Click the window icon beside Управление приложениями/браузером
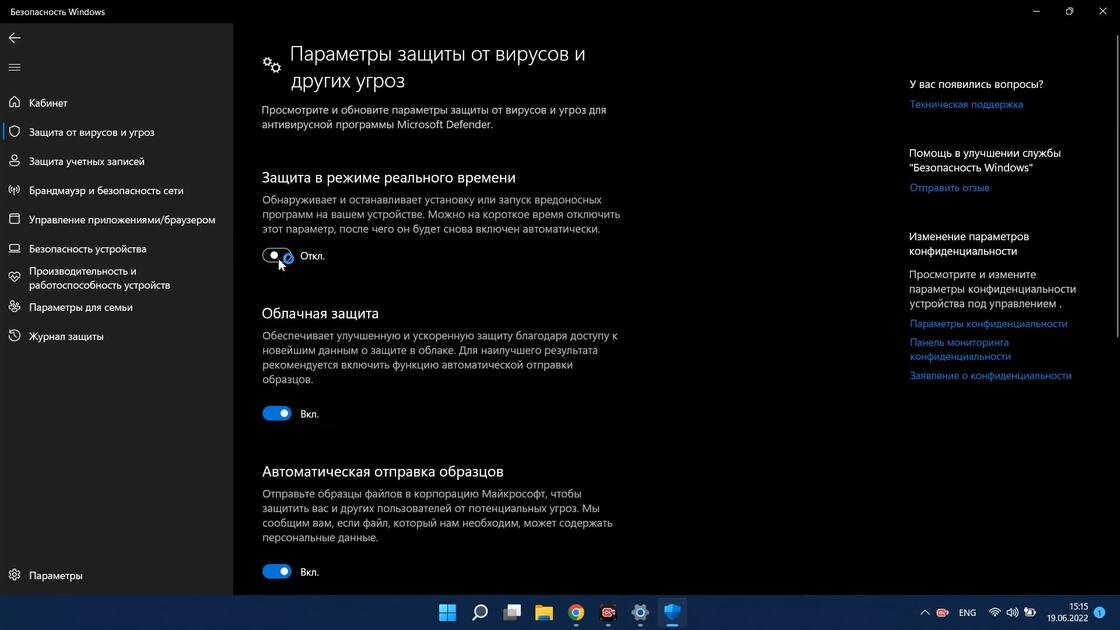 click(14, 219)
